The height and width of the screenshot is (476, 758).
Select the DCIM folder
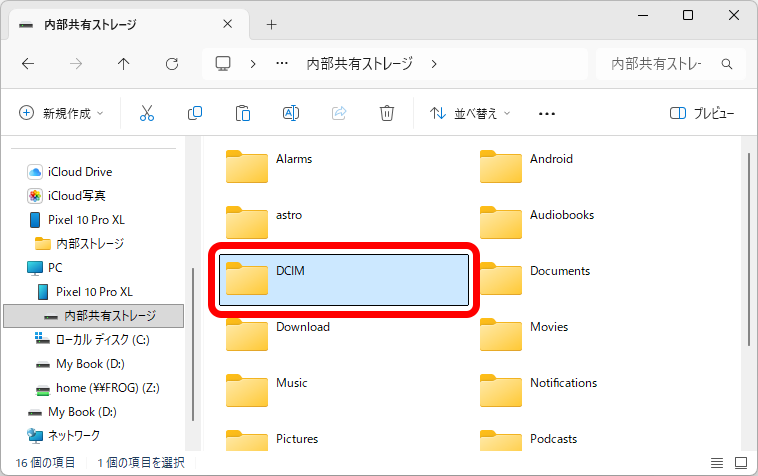click(344, 280)
